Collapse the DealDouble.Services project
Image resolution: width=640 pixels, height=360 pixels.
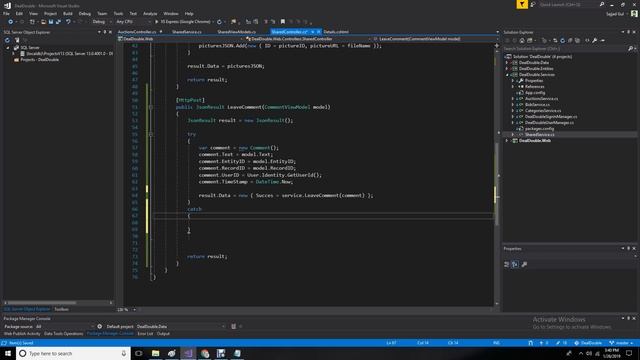(507, 75)
